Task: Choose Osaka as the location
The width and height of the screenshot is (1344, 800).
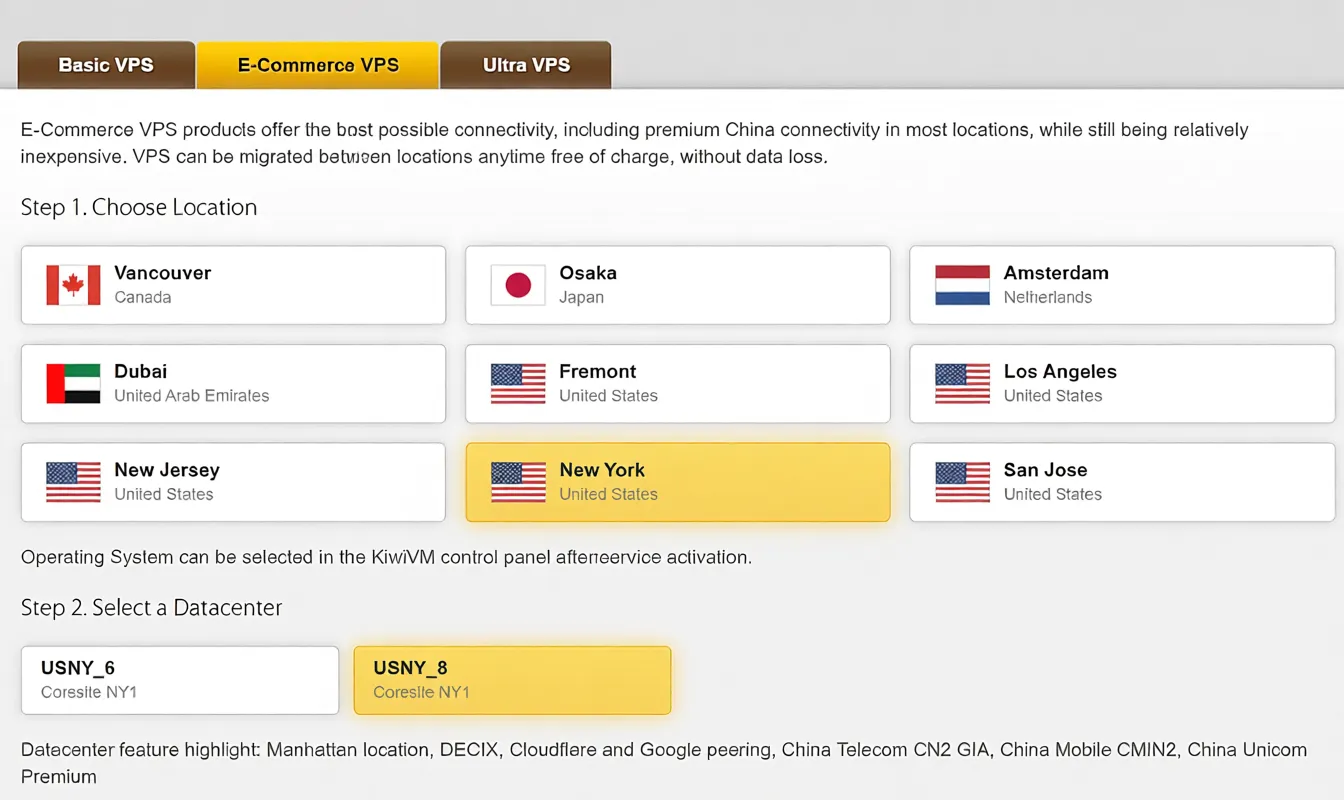Action: (678, 285)
